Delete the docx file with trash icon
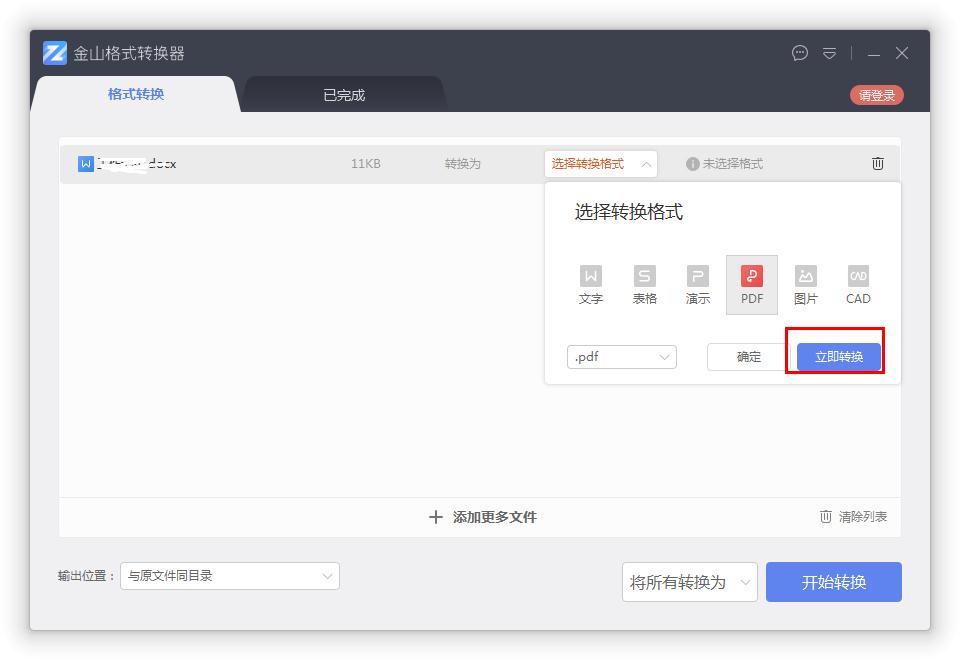Image resolution: width=960 pixels, height=660 pixels. click(877, 163)
